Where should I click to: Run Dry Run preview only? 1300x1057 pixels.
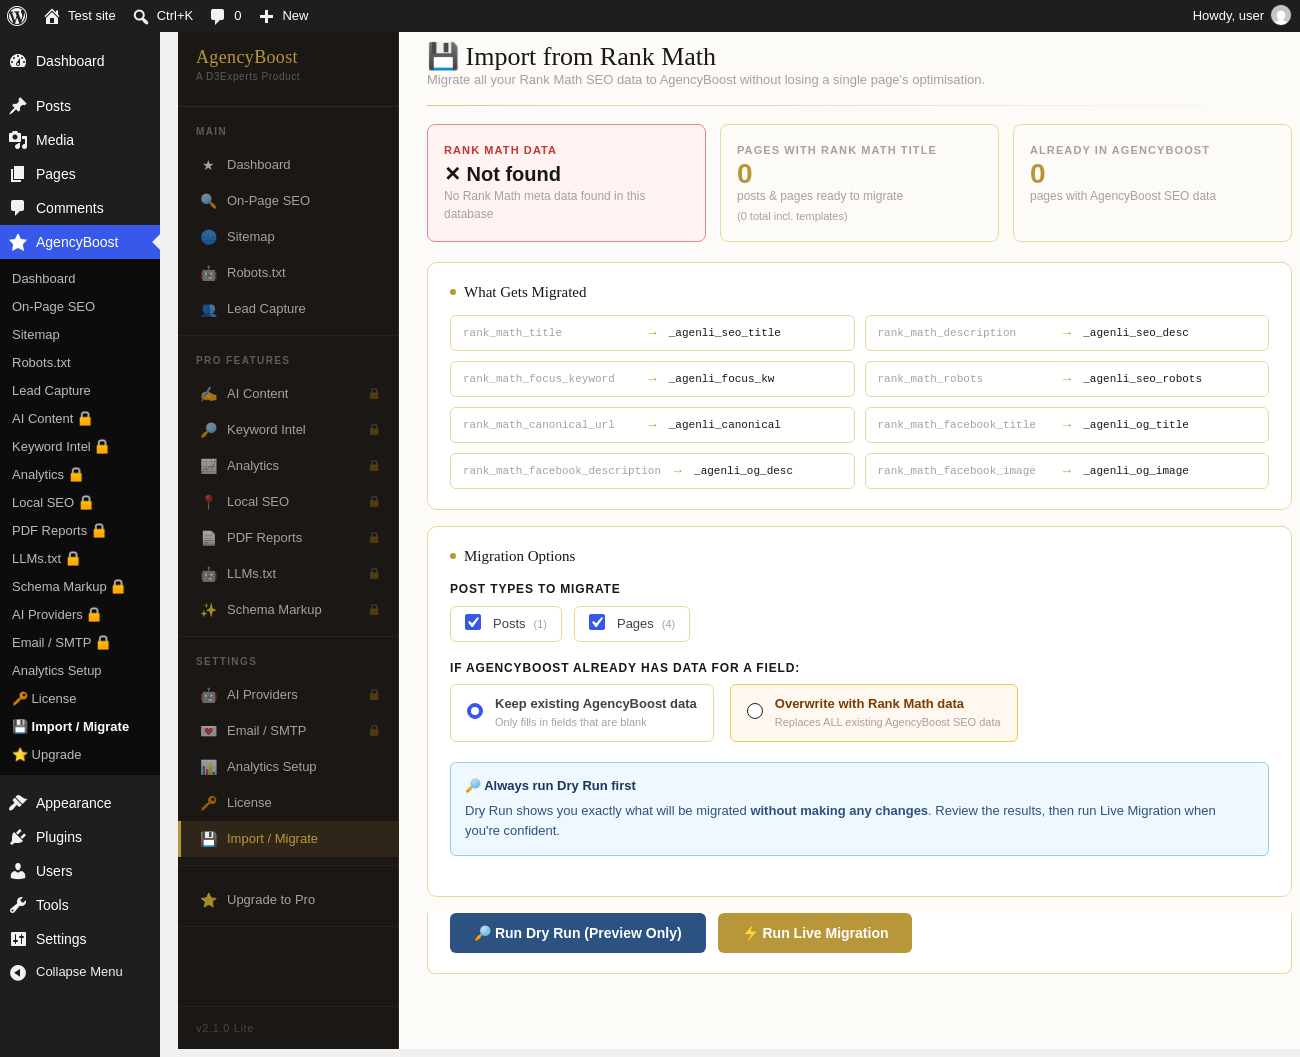point(578,933)
